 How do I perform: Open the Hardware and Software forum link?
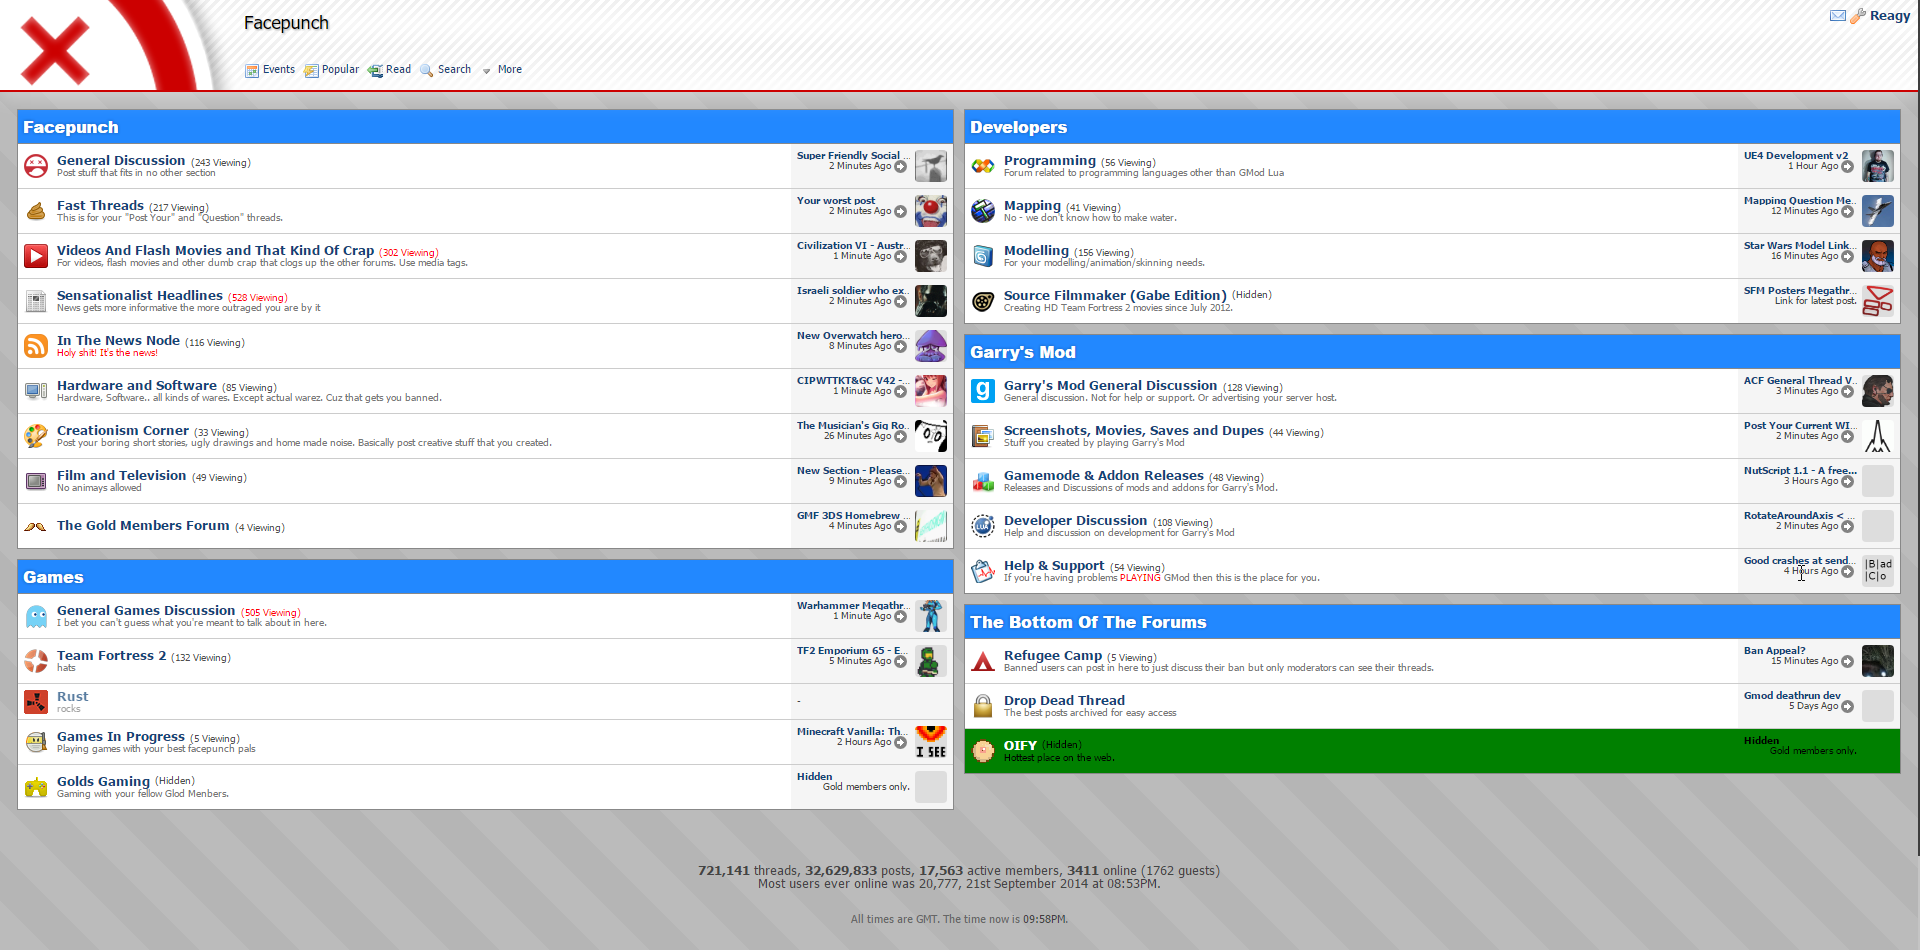click(x=137, y=385)
